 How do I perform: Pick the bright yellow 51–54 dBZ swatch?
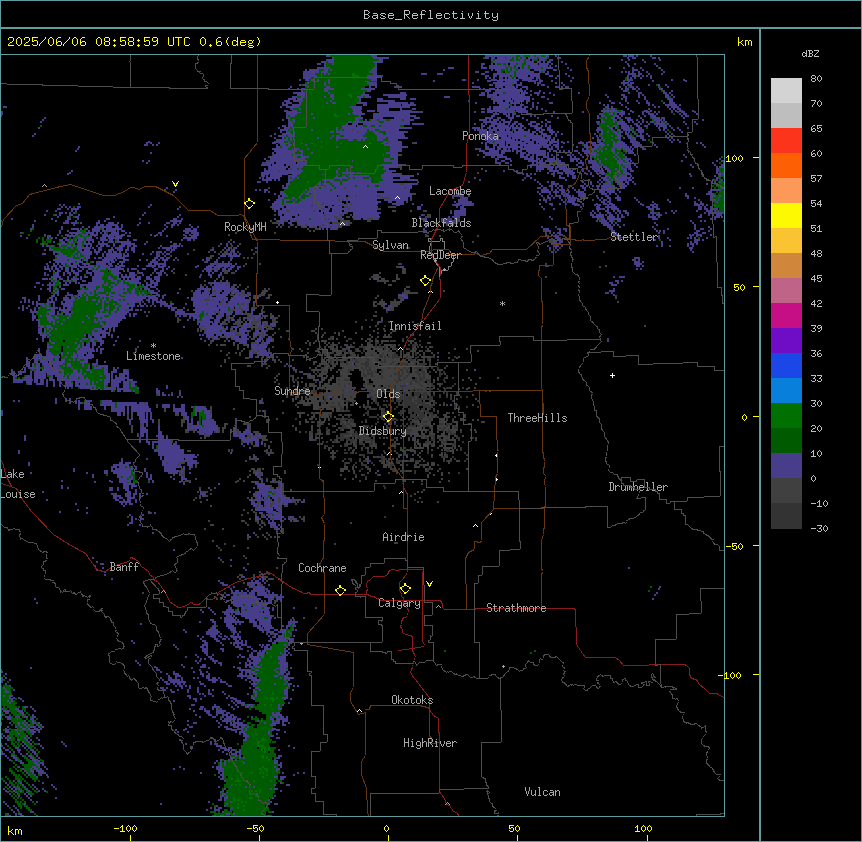click(x=786, y=215)
